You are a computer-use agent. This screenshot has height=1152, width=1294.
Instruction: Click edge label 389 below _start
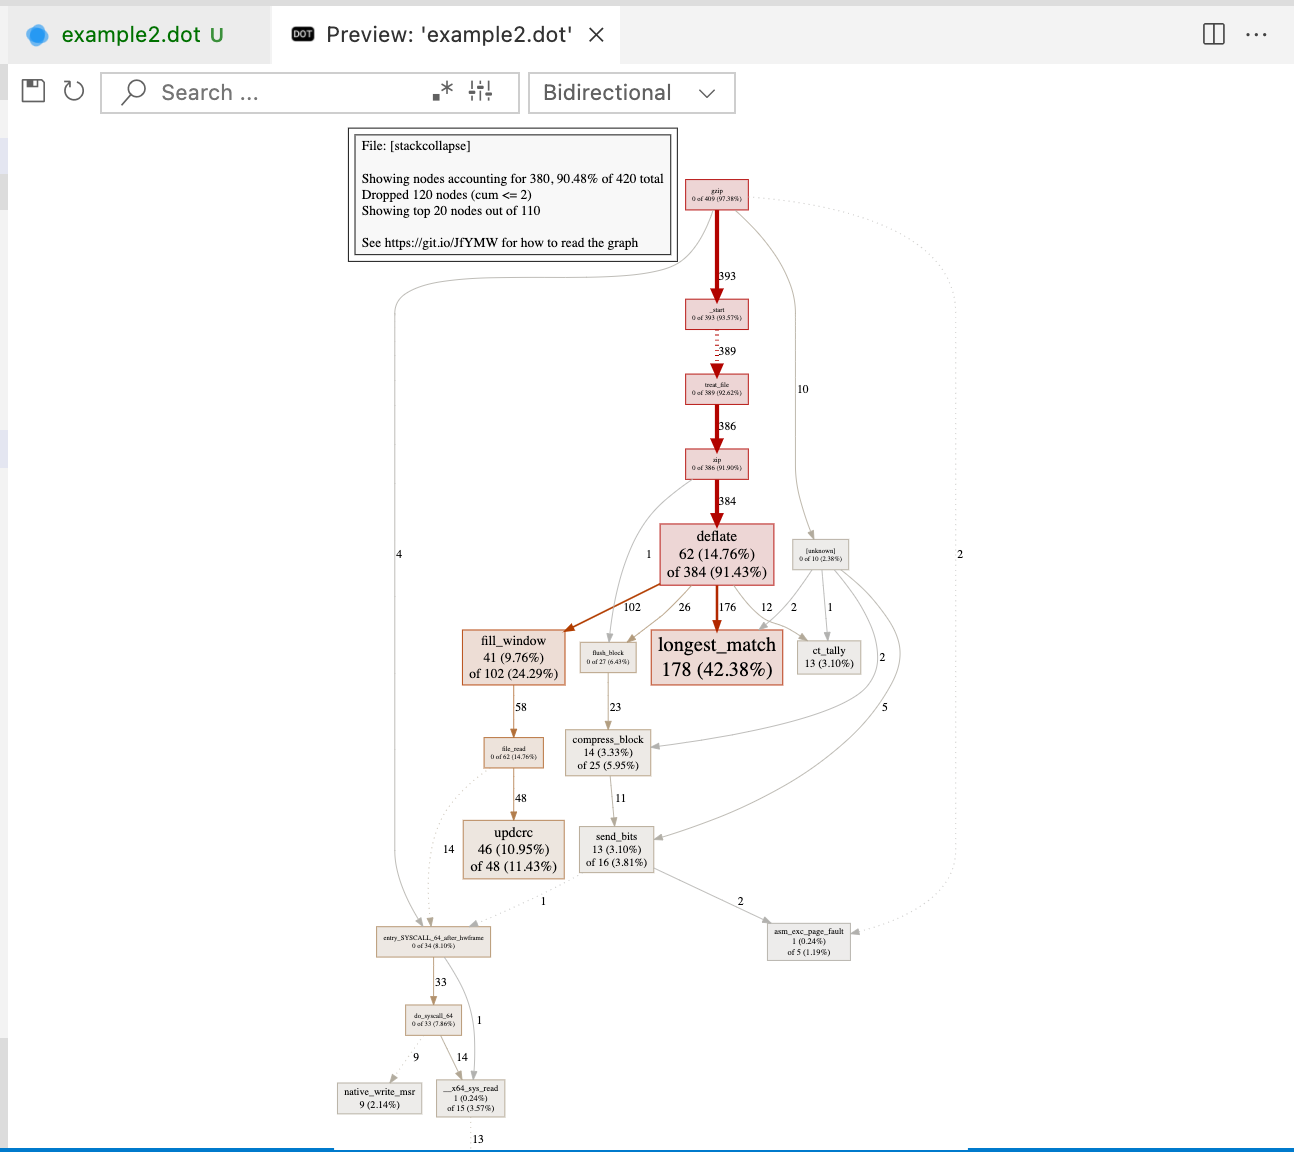[x=727, y=351]
